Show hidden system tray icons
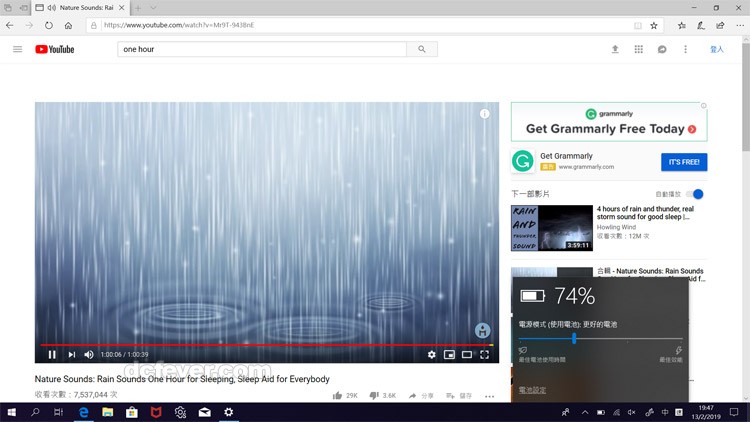The image size is (750, 422). click(585, 412)
